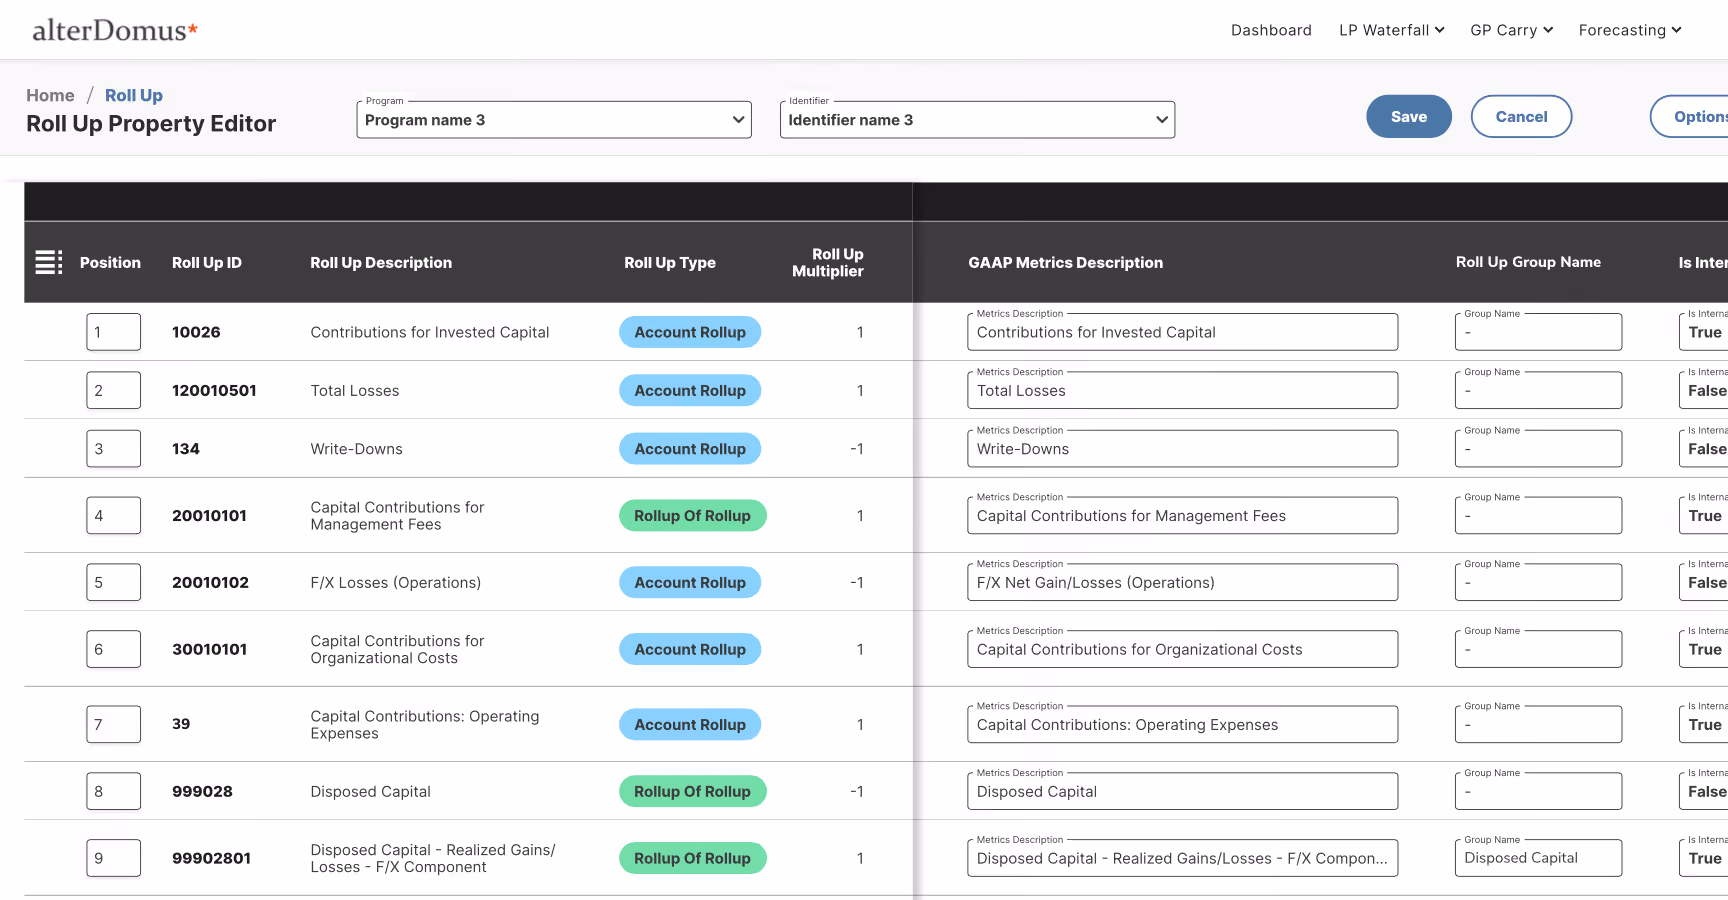The height and width of the screenshot is (900, 1728).
Task: Edit position field for Roll Up ID 39
Action: (113, 724)
